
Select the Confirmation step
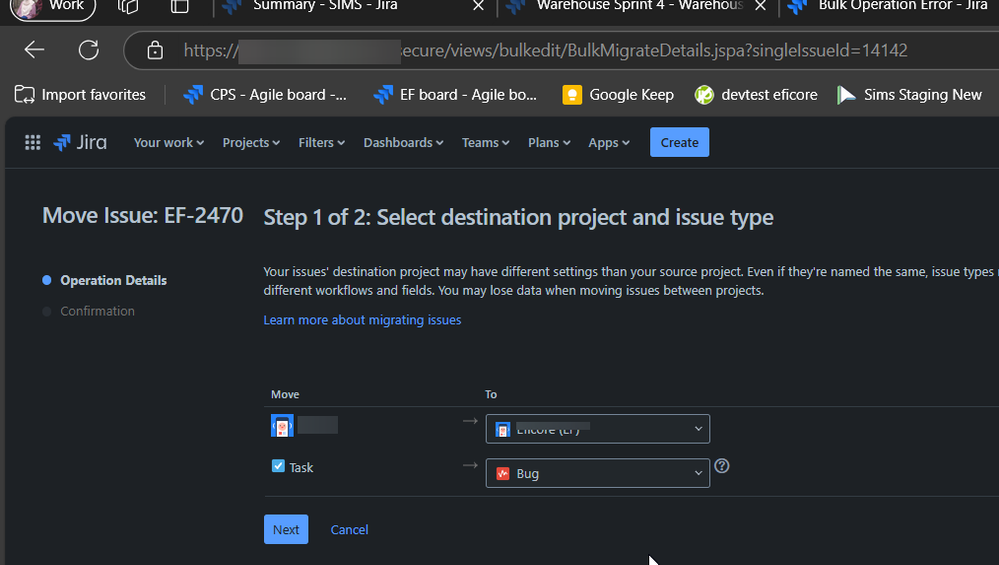(97, 311)
